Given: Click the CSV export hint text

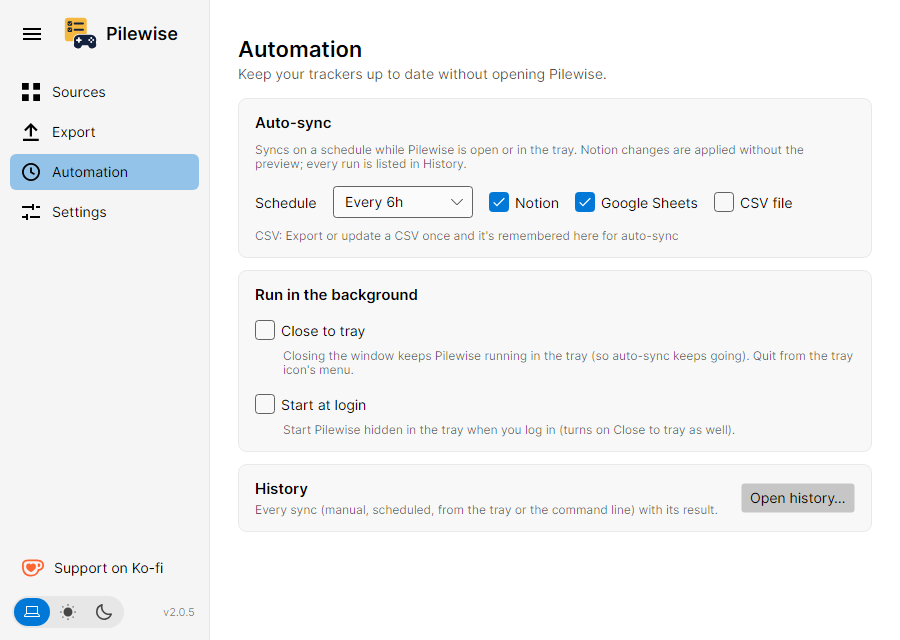Looking at the screenshot, I should [x=467, y=236].
